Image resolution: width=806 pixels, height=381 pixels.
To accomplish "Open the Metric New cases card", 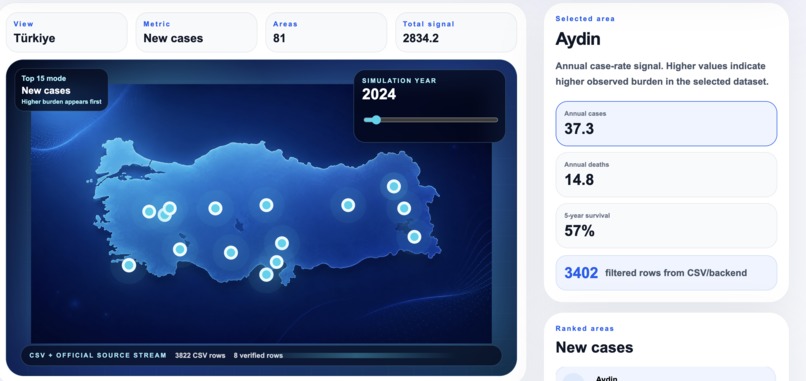I will click(196, 32).
